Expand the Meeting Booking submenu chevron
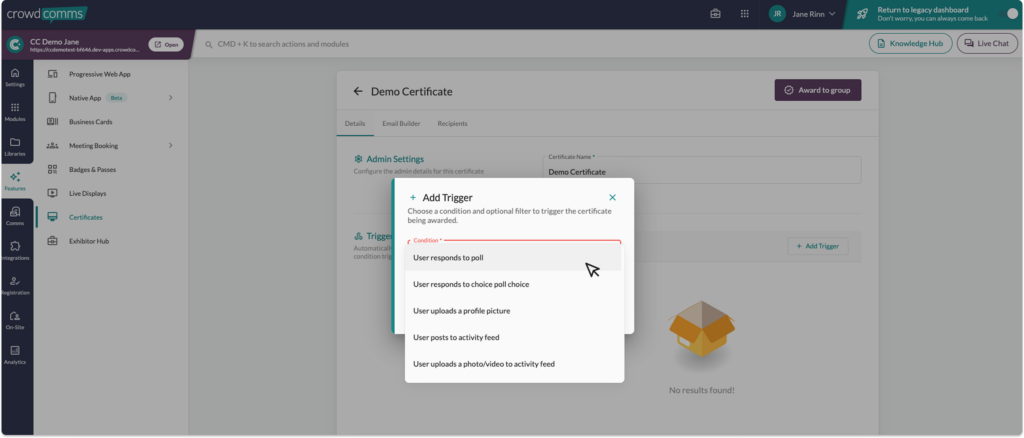Screen dimensions: 1024x438 171,146
